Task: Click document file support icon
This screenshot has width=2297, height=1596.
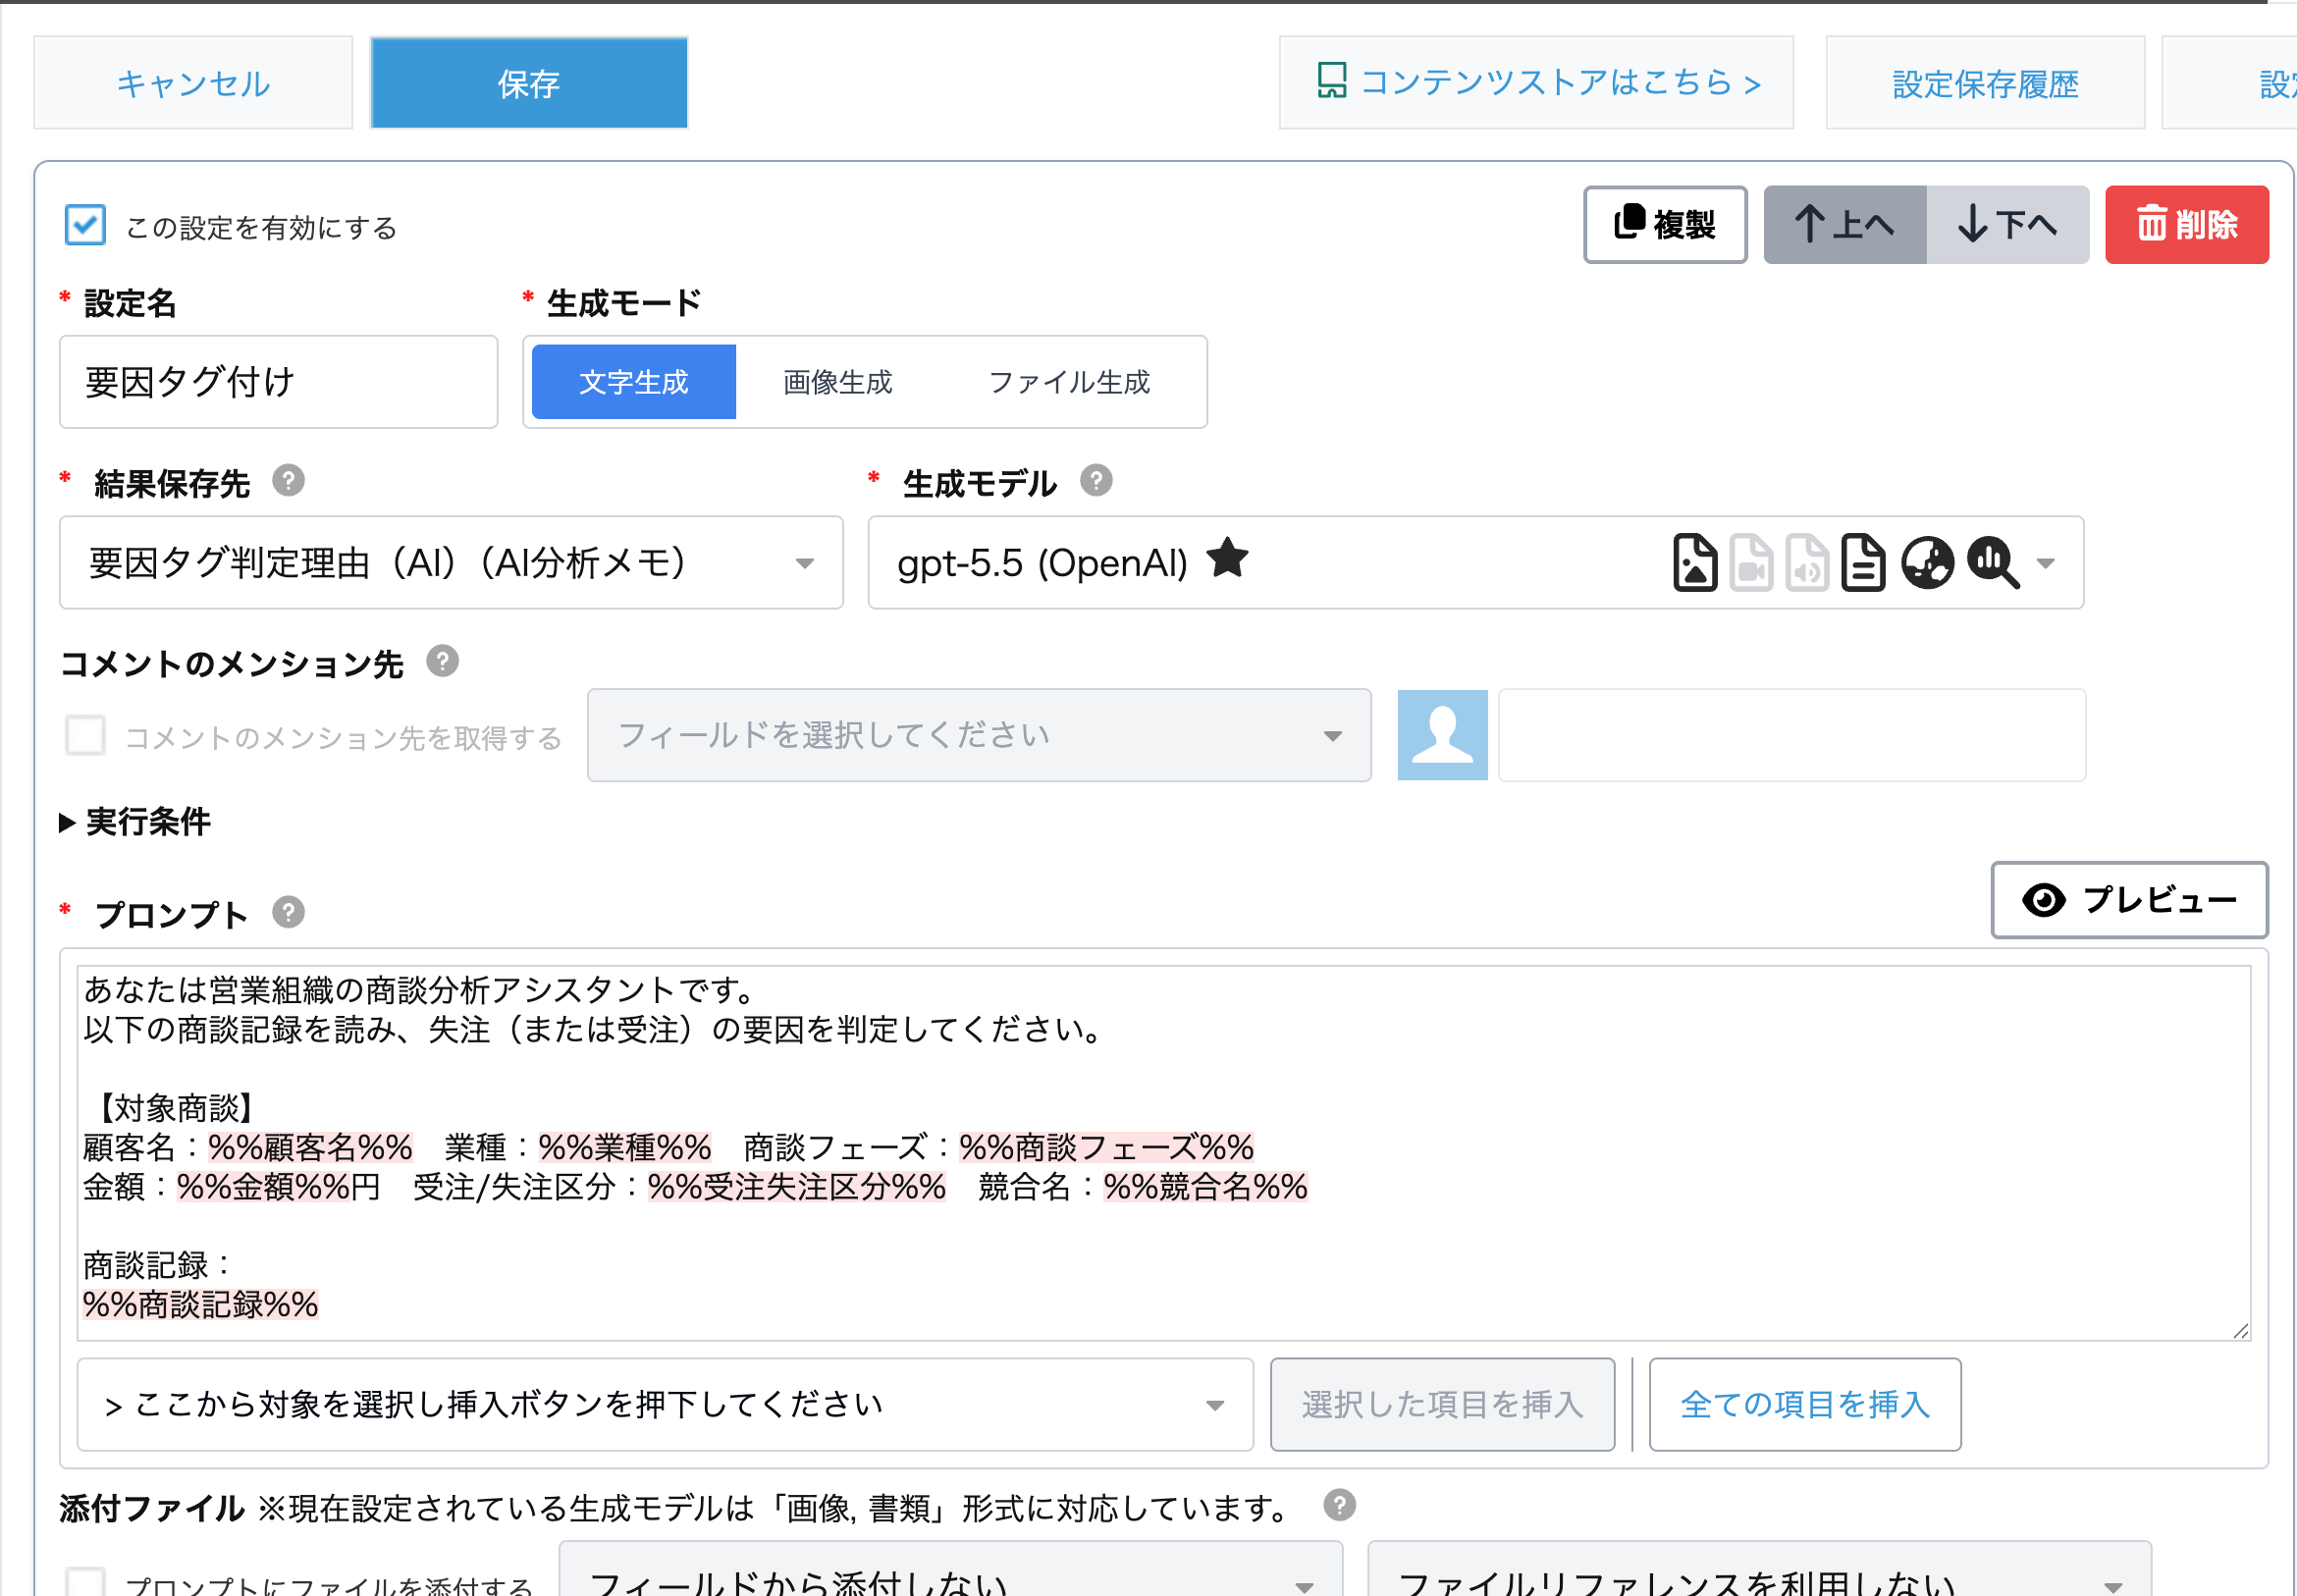Action: pyautogui.click(x=1863, y=563)
